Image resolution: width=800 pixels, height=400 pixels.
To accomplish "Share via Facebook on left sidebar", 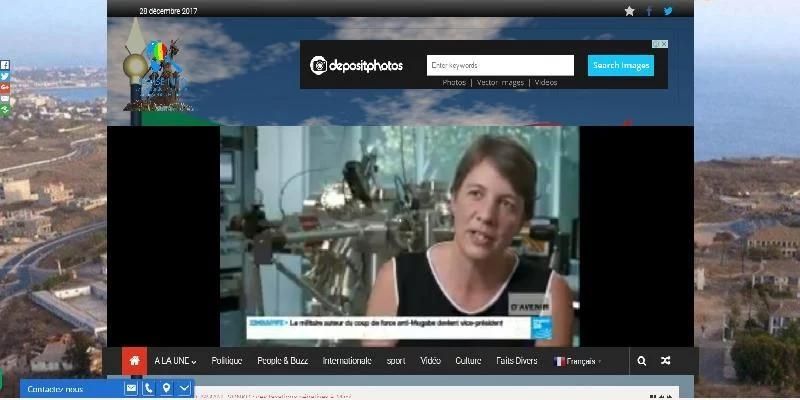I will [x=5, y=65].
